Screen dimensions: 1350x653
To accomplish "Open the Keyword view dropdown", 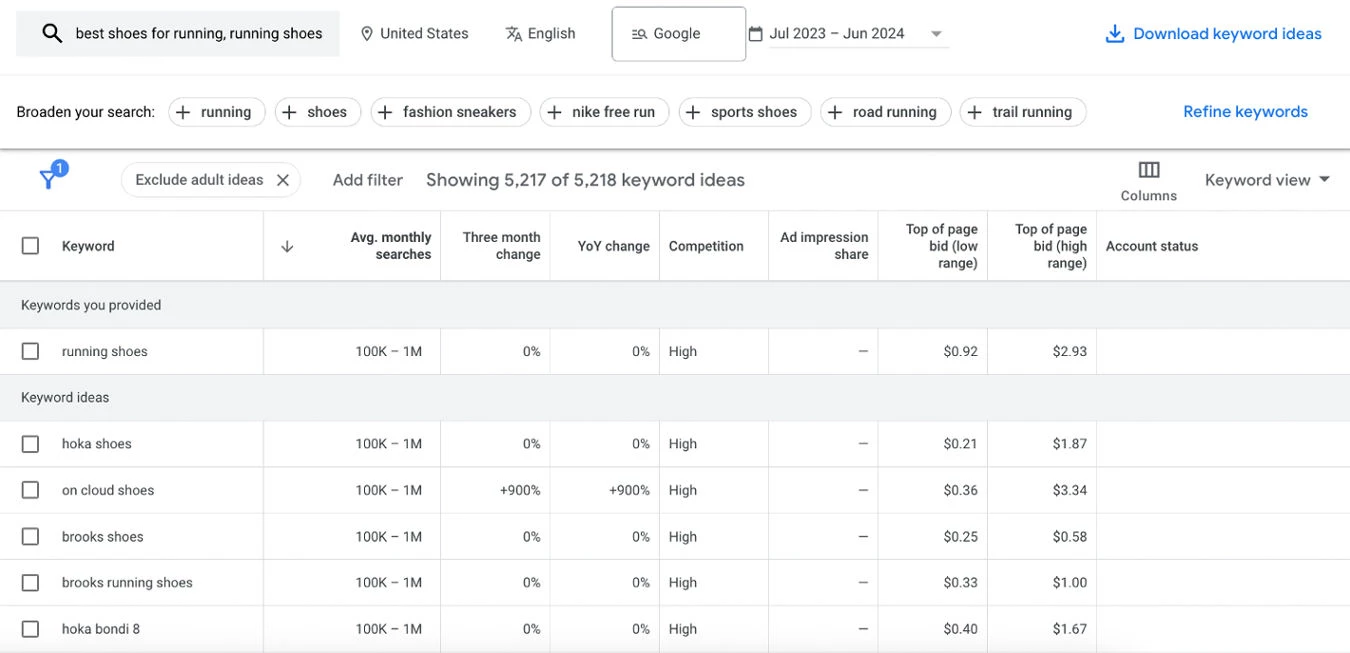I will pos(1267,180).
